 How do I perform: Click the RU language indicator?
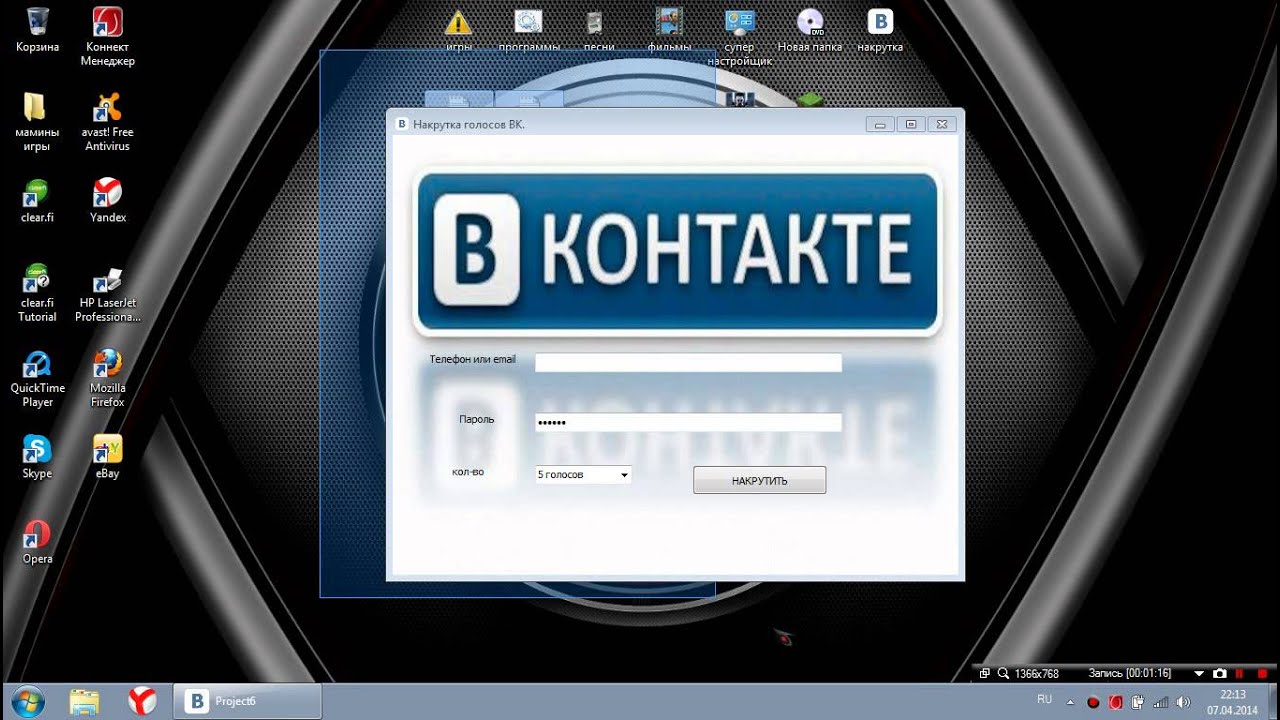coord(1044,699)
